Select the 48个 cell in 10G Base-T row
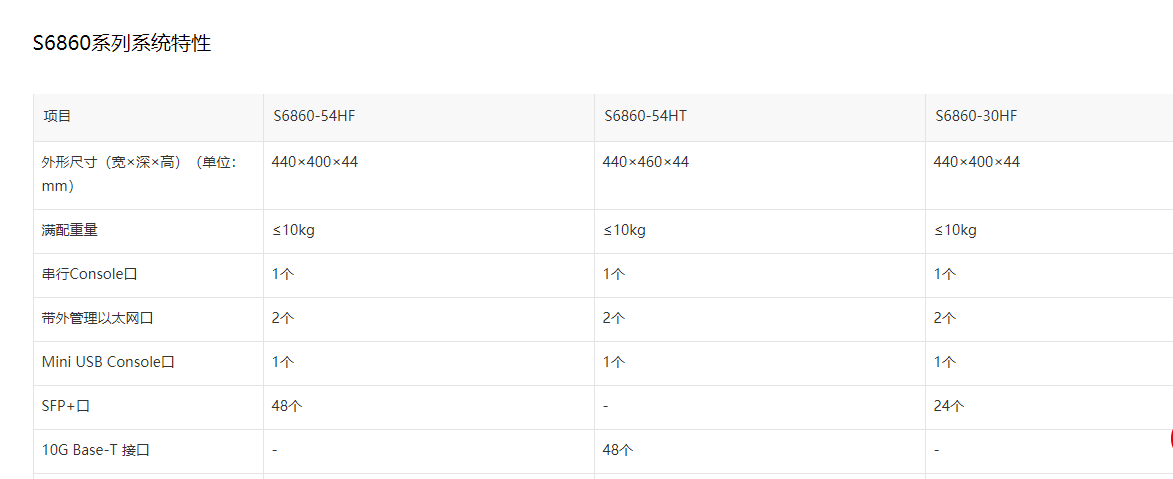Image resolution: width=1173 pixels, height=479 pixels. click(618, 450)
